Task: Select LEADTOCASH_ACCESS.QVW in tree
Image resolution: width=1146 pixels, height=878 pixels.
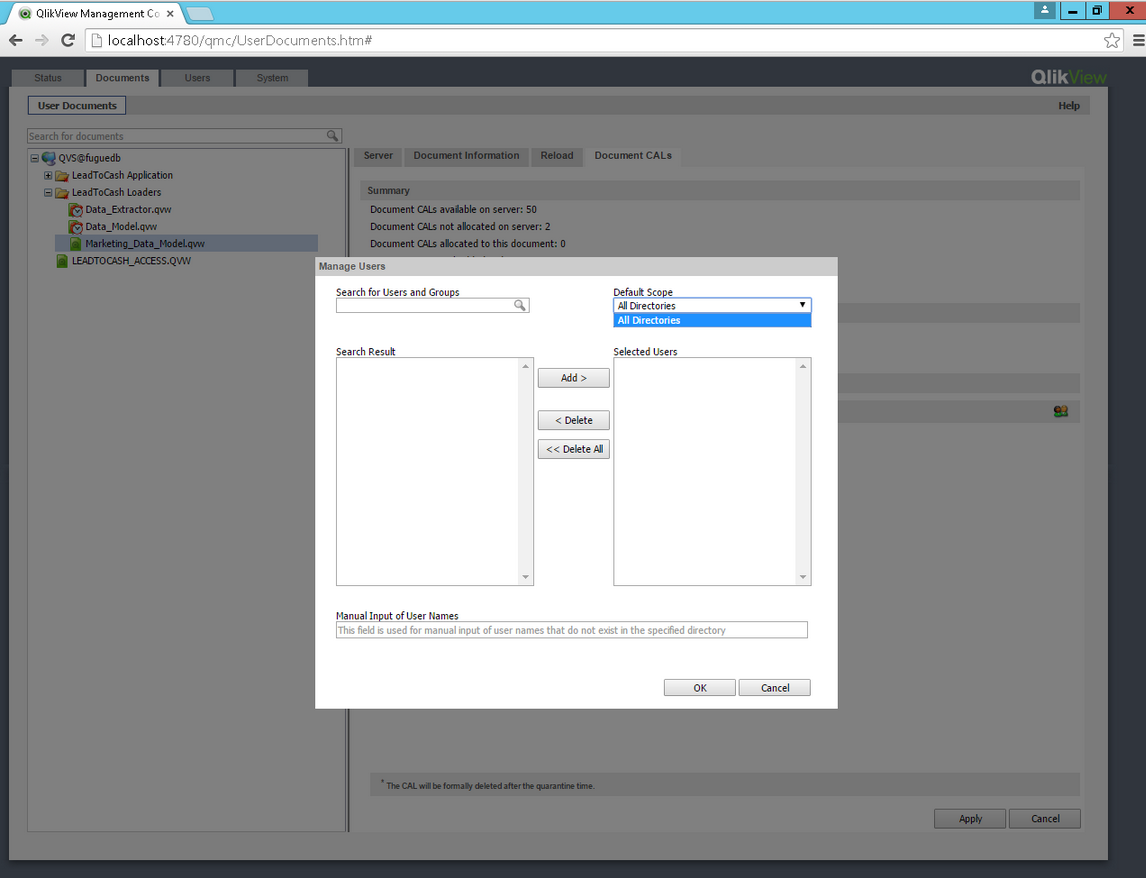Action: 131,261
